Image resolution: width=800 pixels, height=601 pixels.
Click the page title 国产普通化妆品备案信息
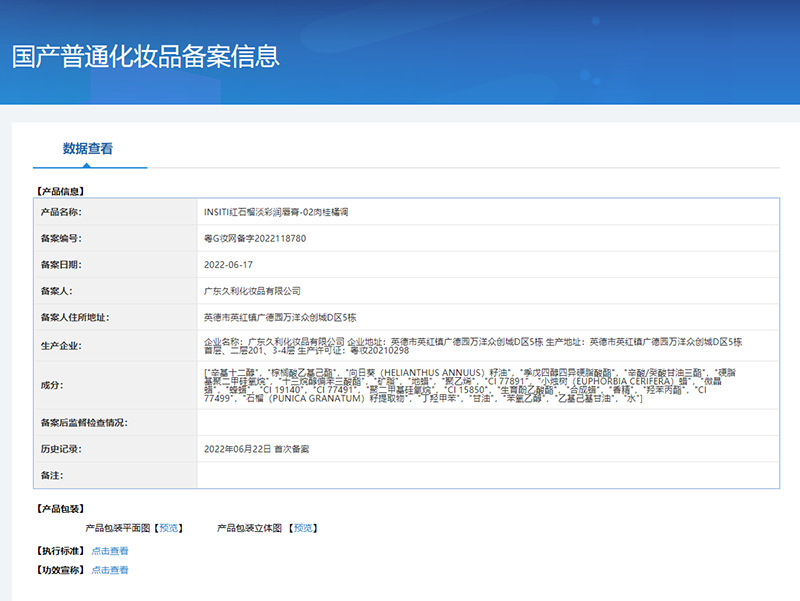[x=146, y=56]
